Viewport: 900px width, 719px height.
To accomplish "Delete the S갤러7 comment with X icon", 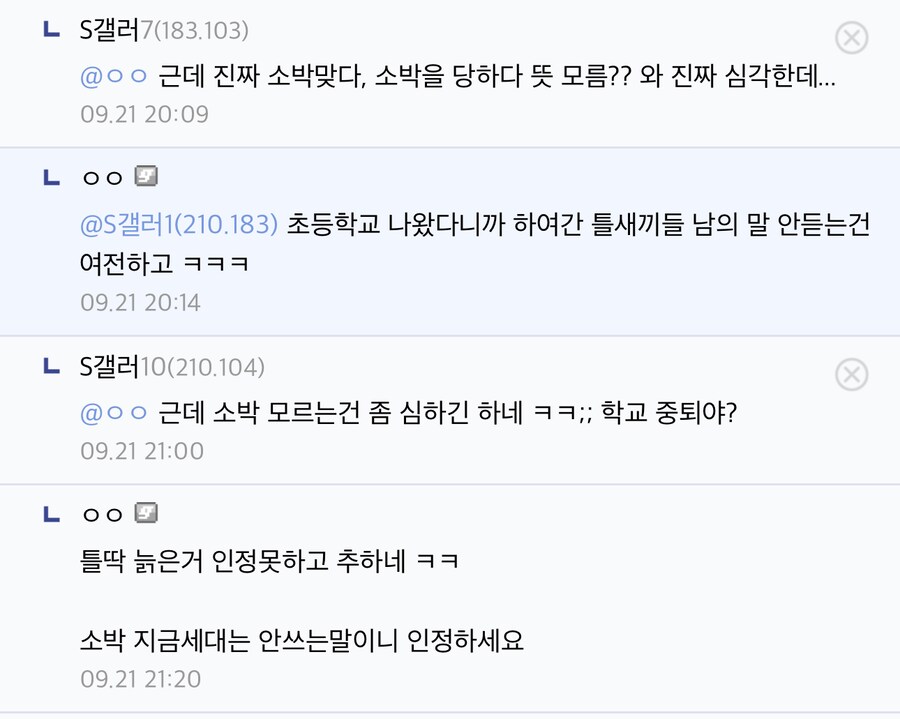I will pyautogui.click(x=851, y=38).
